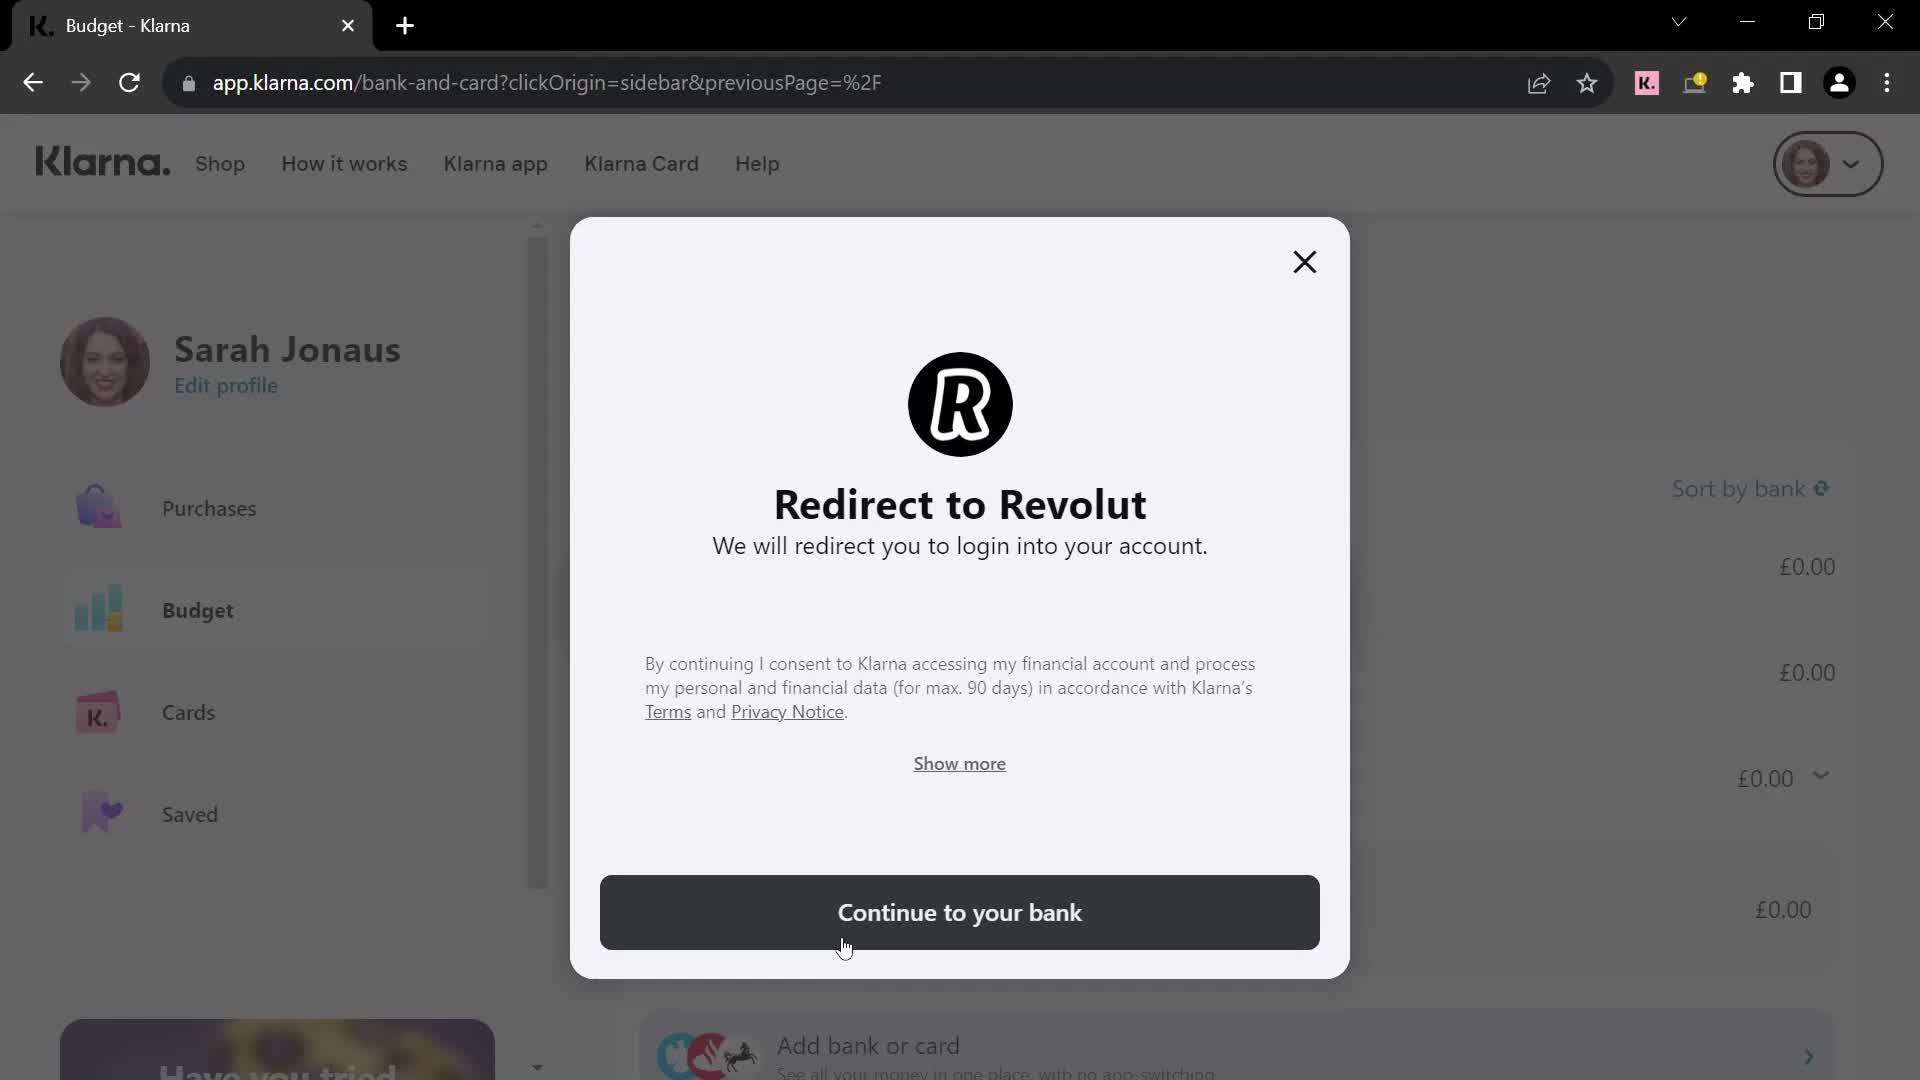Open Klarna's Terms link

[668, 712]
